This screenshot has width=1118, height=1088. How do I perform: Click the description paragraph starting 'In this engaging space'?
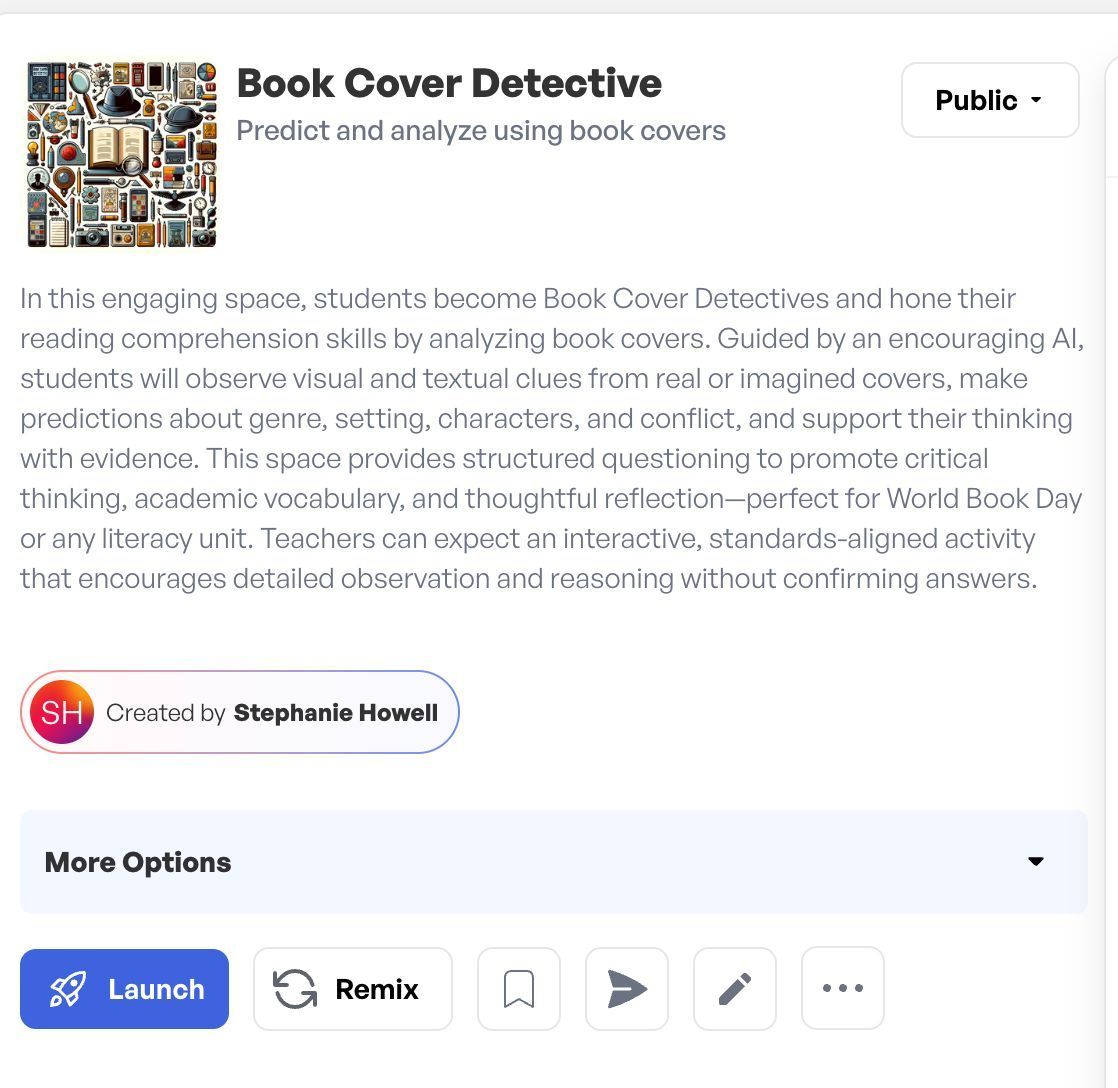click(x=553, y=438)
